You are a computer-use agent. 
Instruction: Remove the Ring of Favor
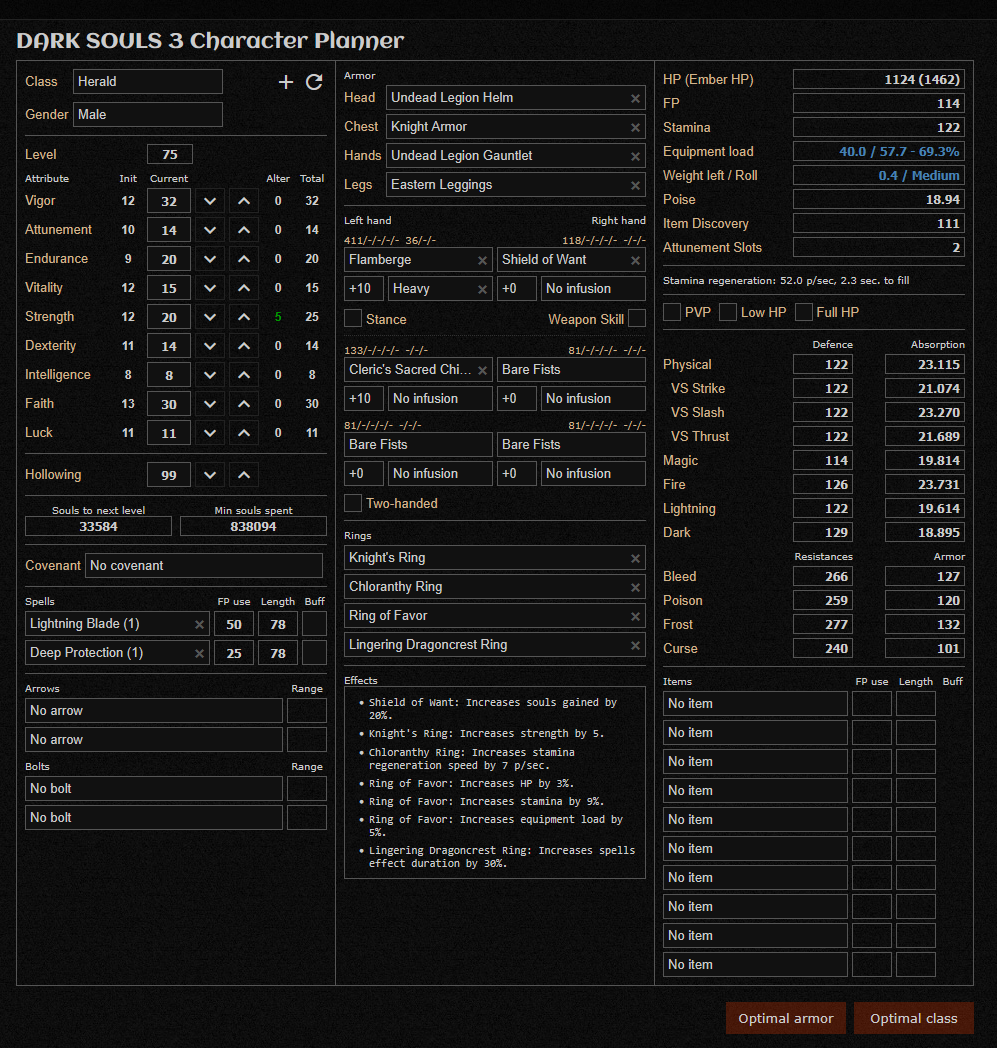635,616
